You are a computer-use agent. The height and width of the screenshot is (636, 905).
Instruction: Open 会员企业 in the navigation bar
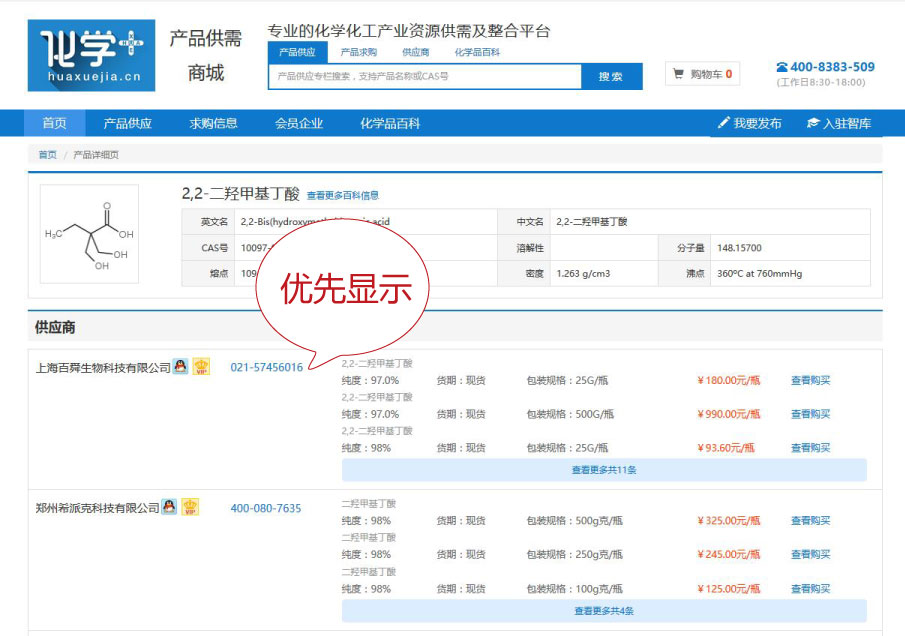[299, 123]
